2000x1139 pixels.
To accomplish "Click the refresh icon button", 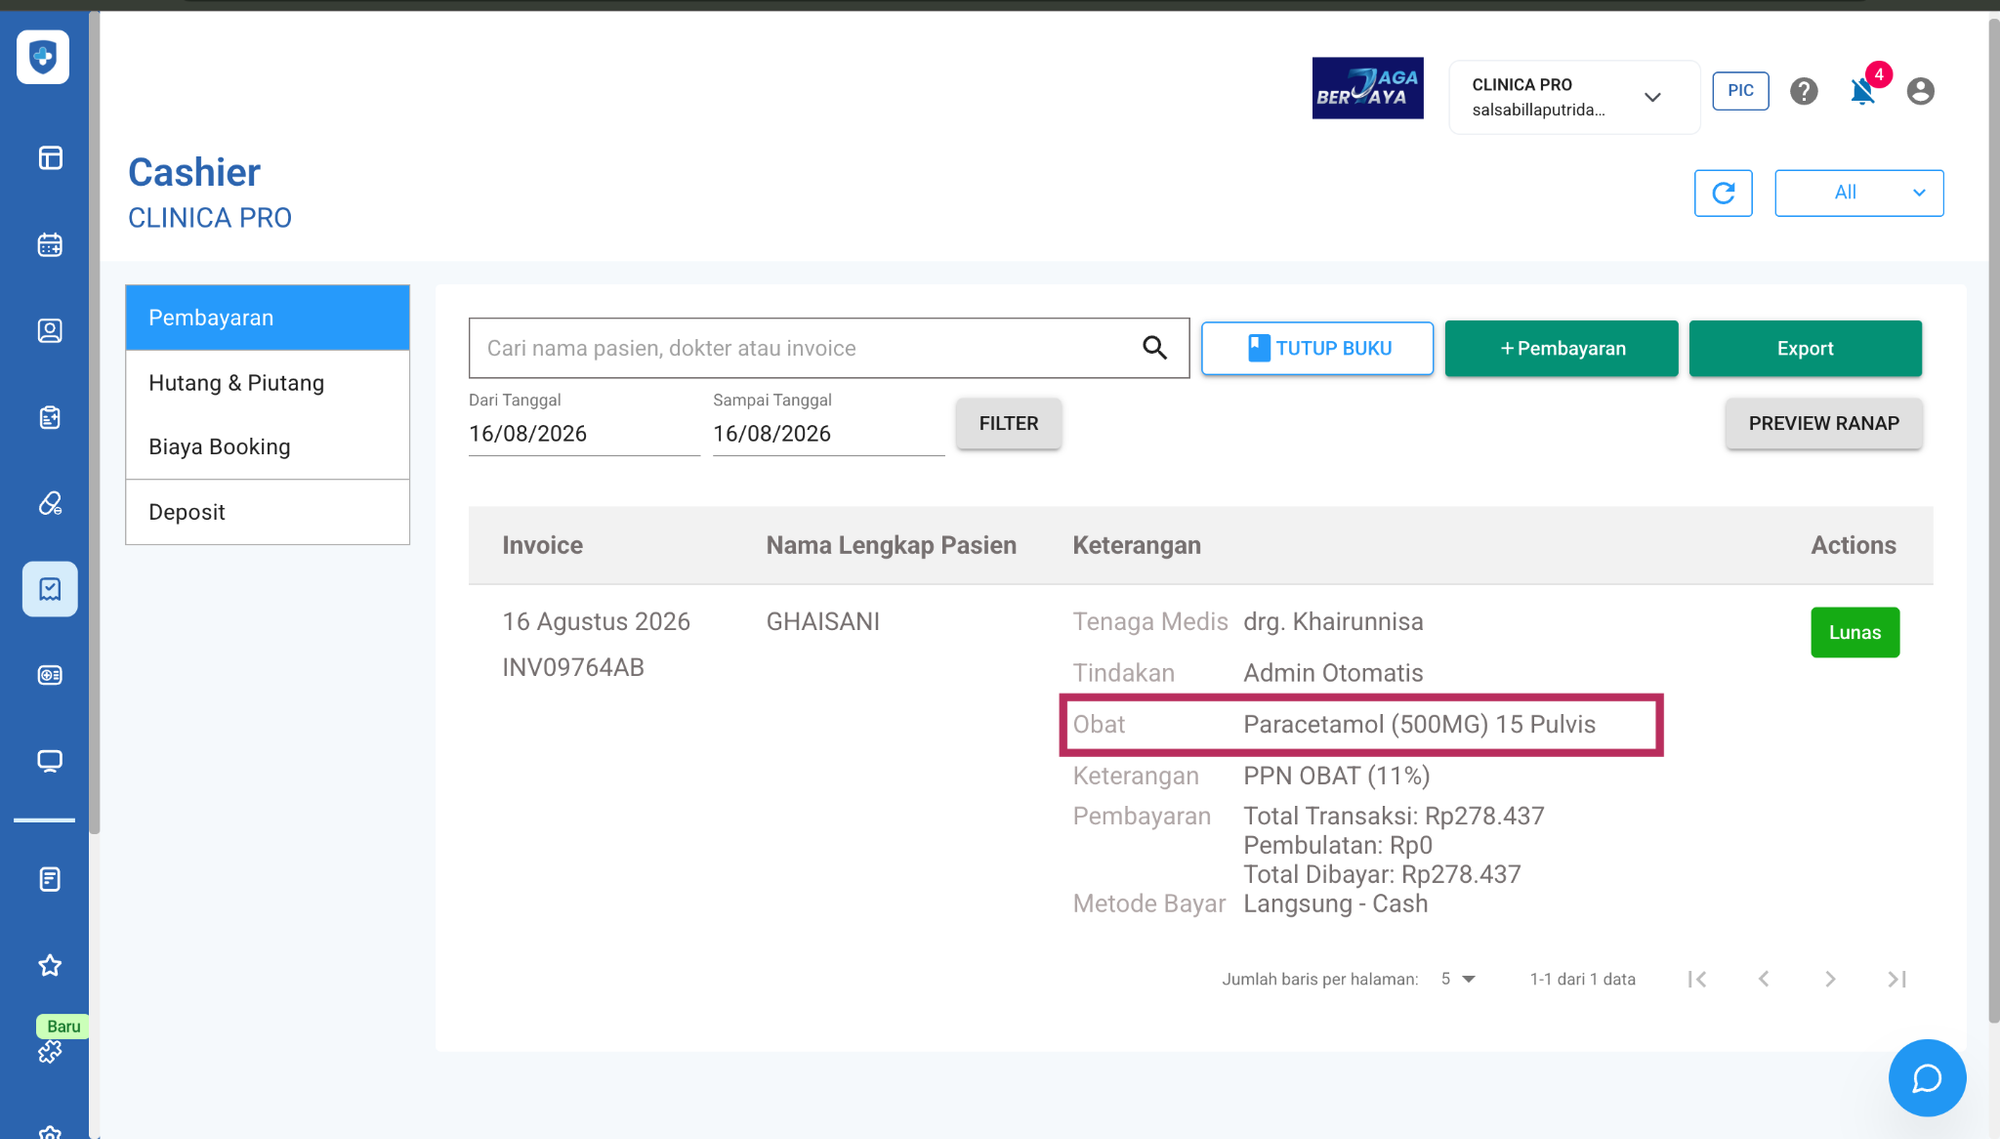I will 1723,193.
